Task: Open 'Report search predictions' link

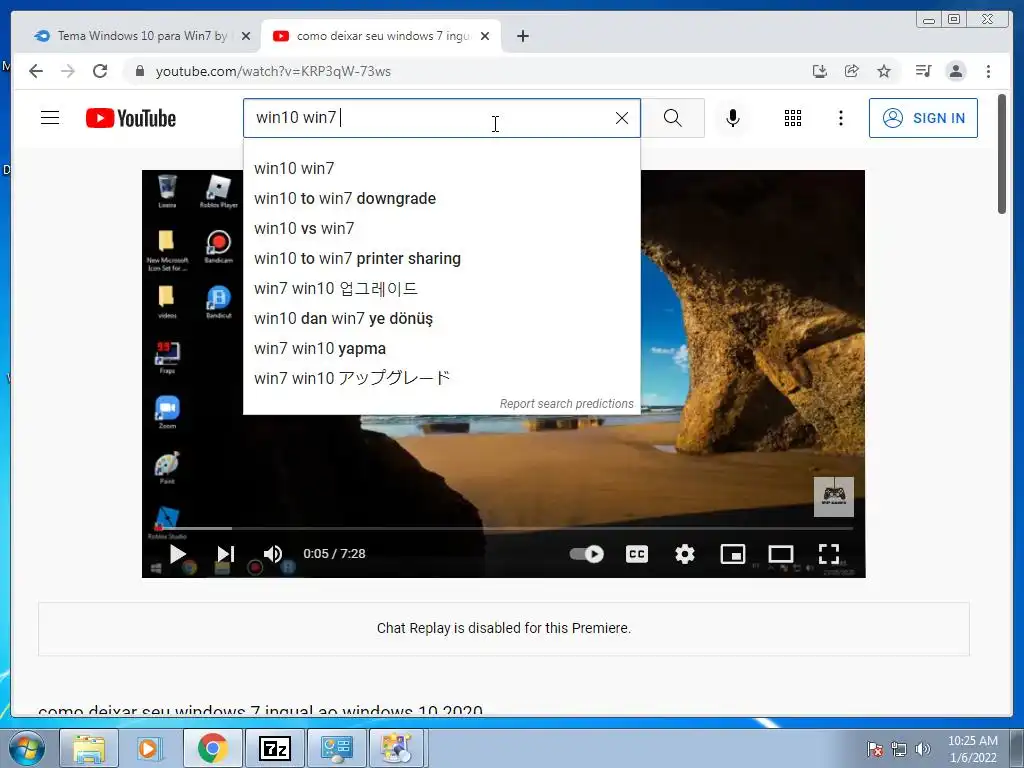Action: tap(566, 404)
